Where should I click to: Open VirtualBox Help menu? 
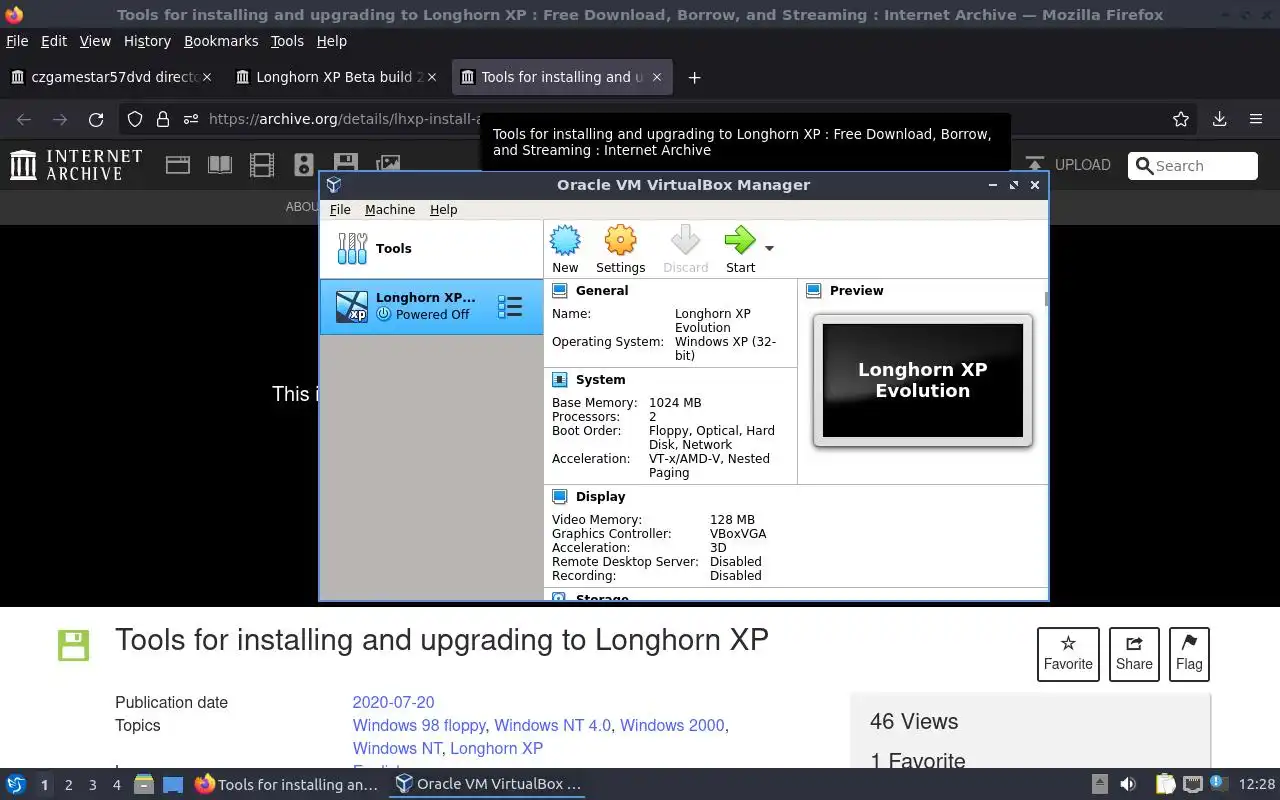pyautogui.click(x=443, y=209)
